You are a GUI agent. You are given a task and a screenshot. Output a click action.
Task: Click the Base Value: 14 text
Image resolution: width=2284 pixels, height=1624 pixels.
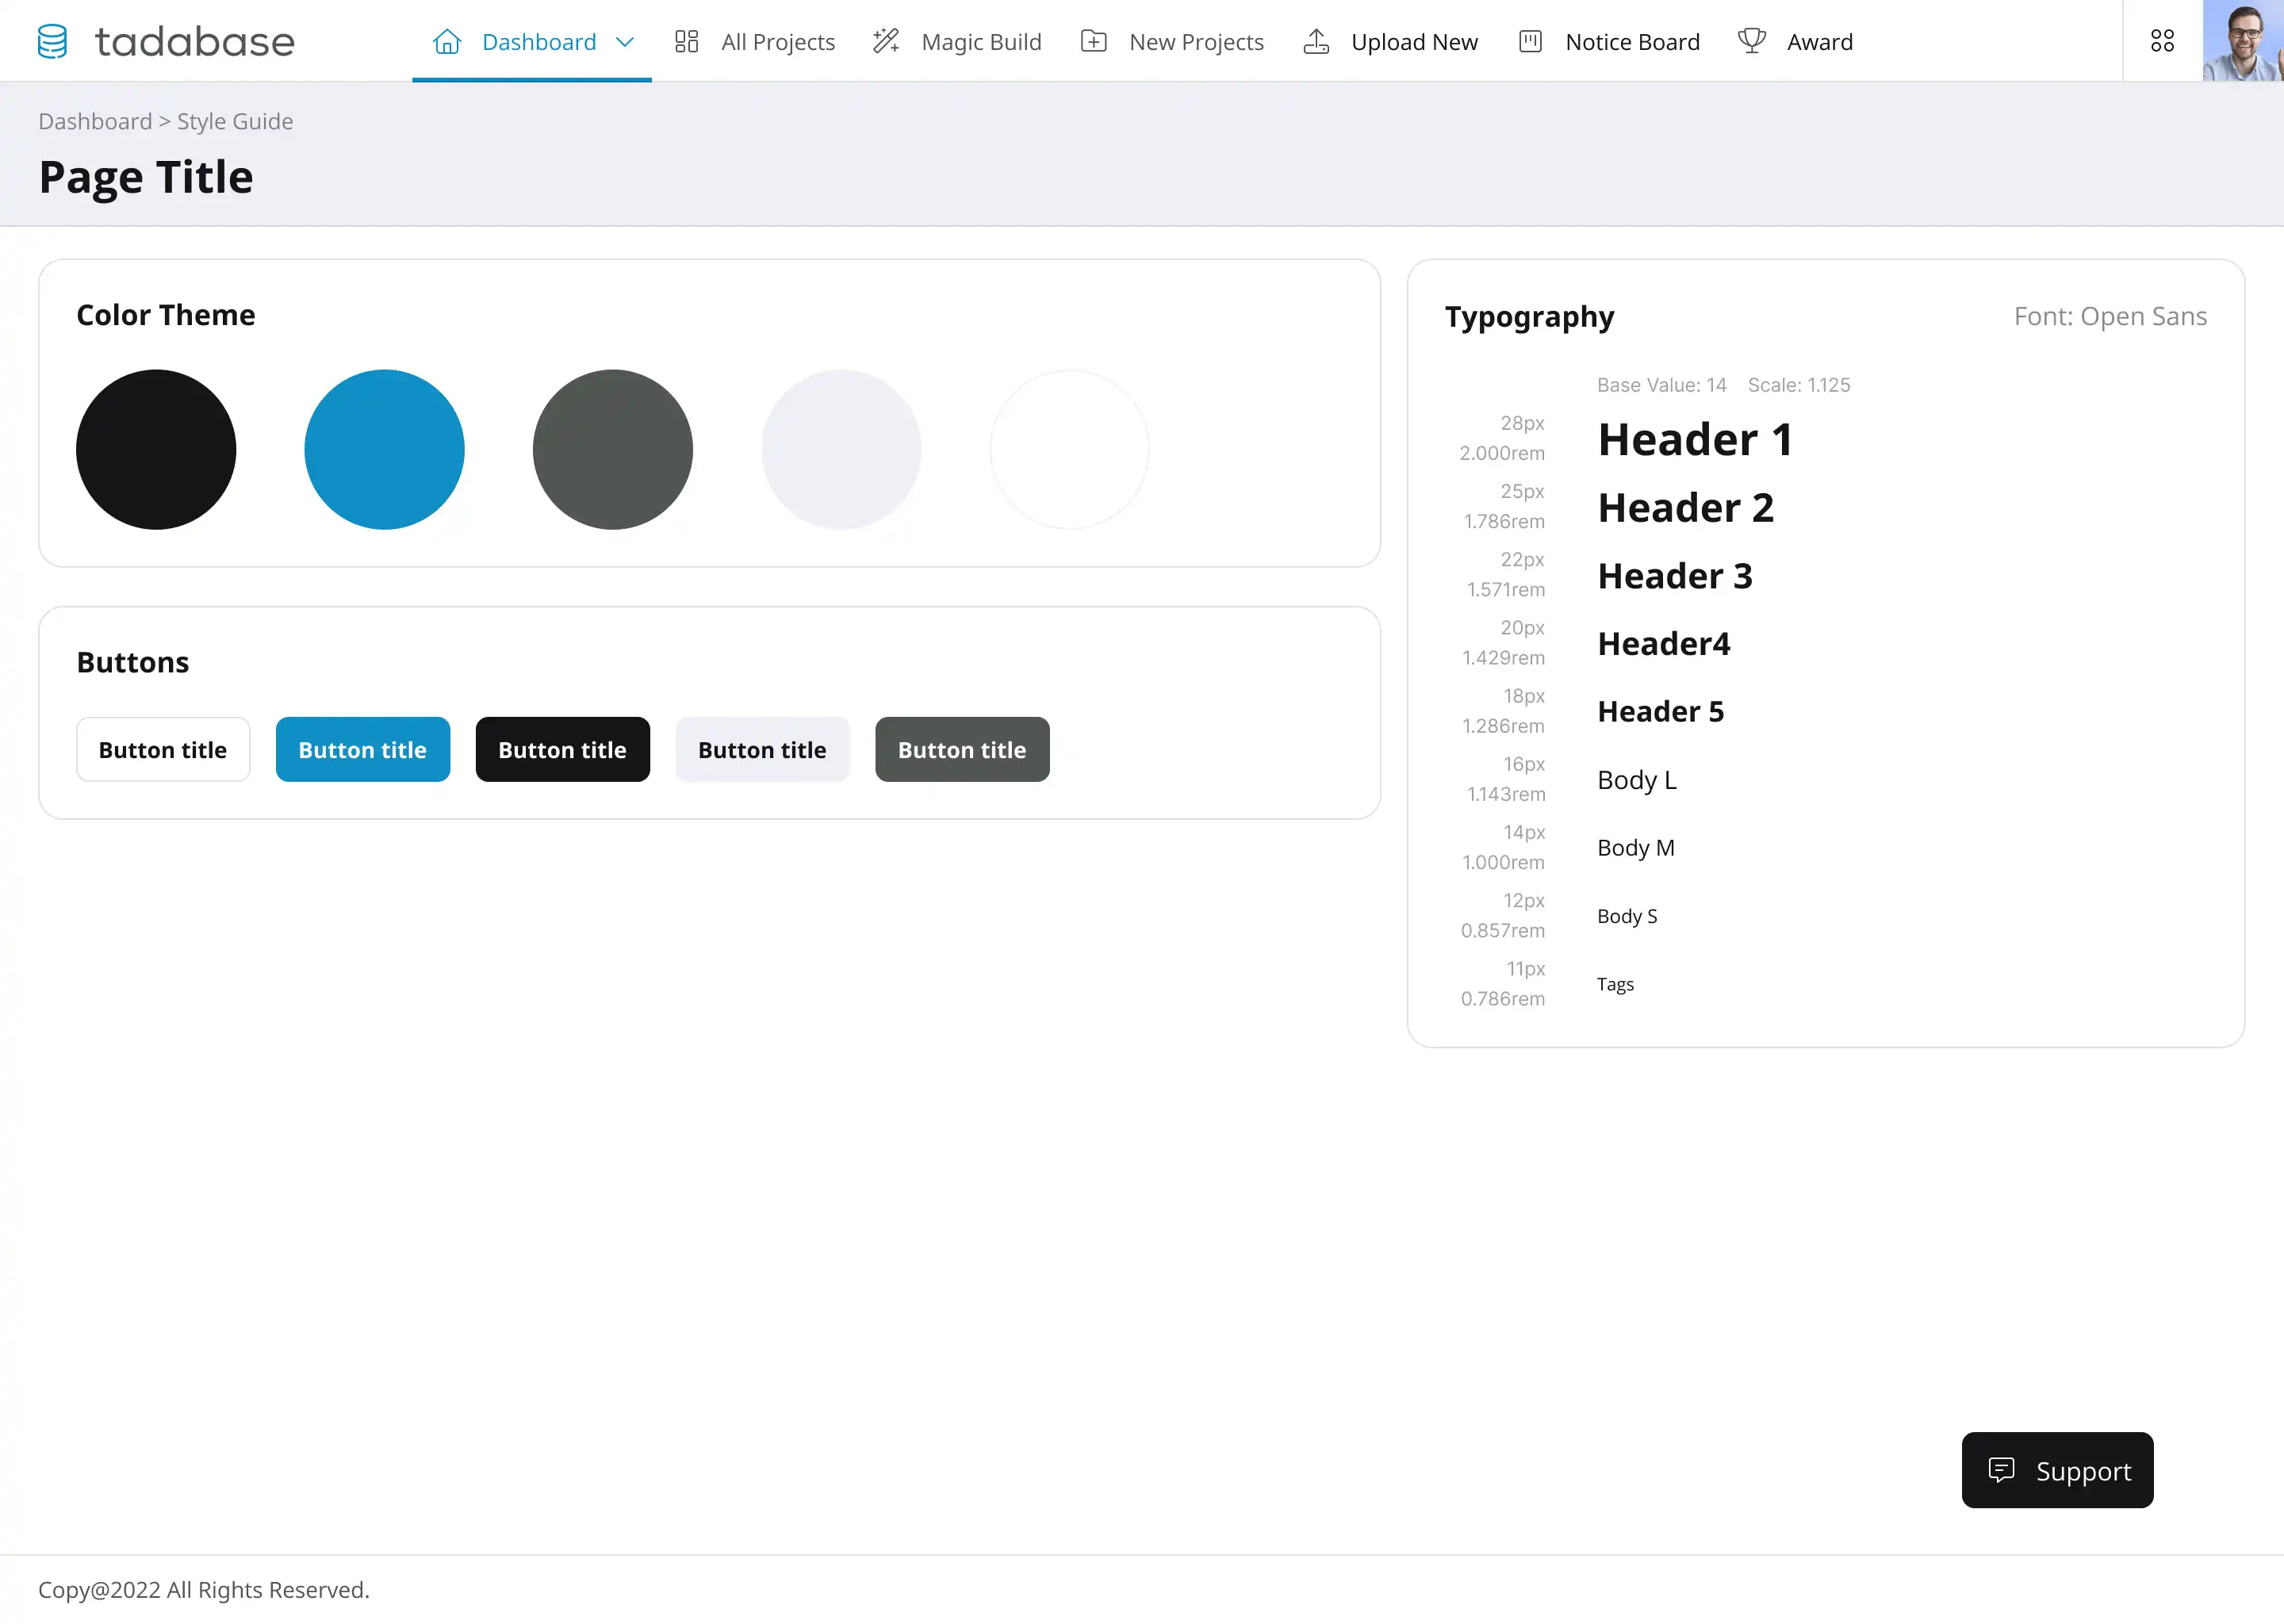(1662, 385)
